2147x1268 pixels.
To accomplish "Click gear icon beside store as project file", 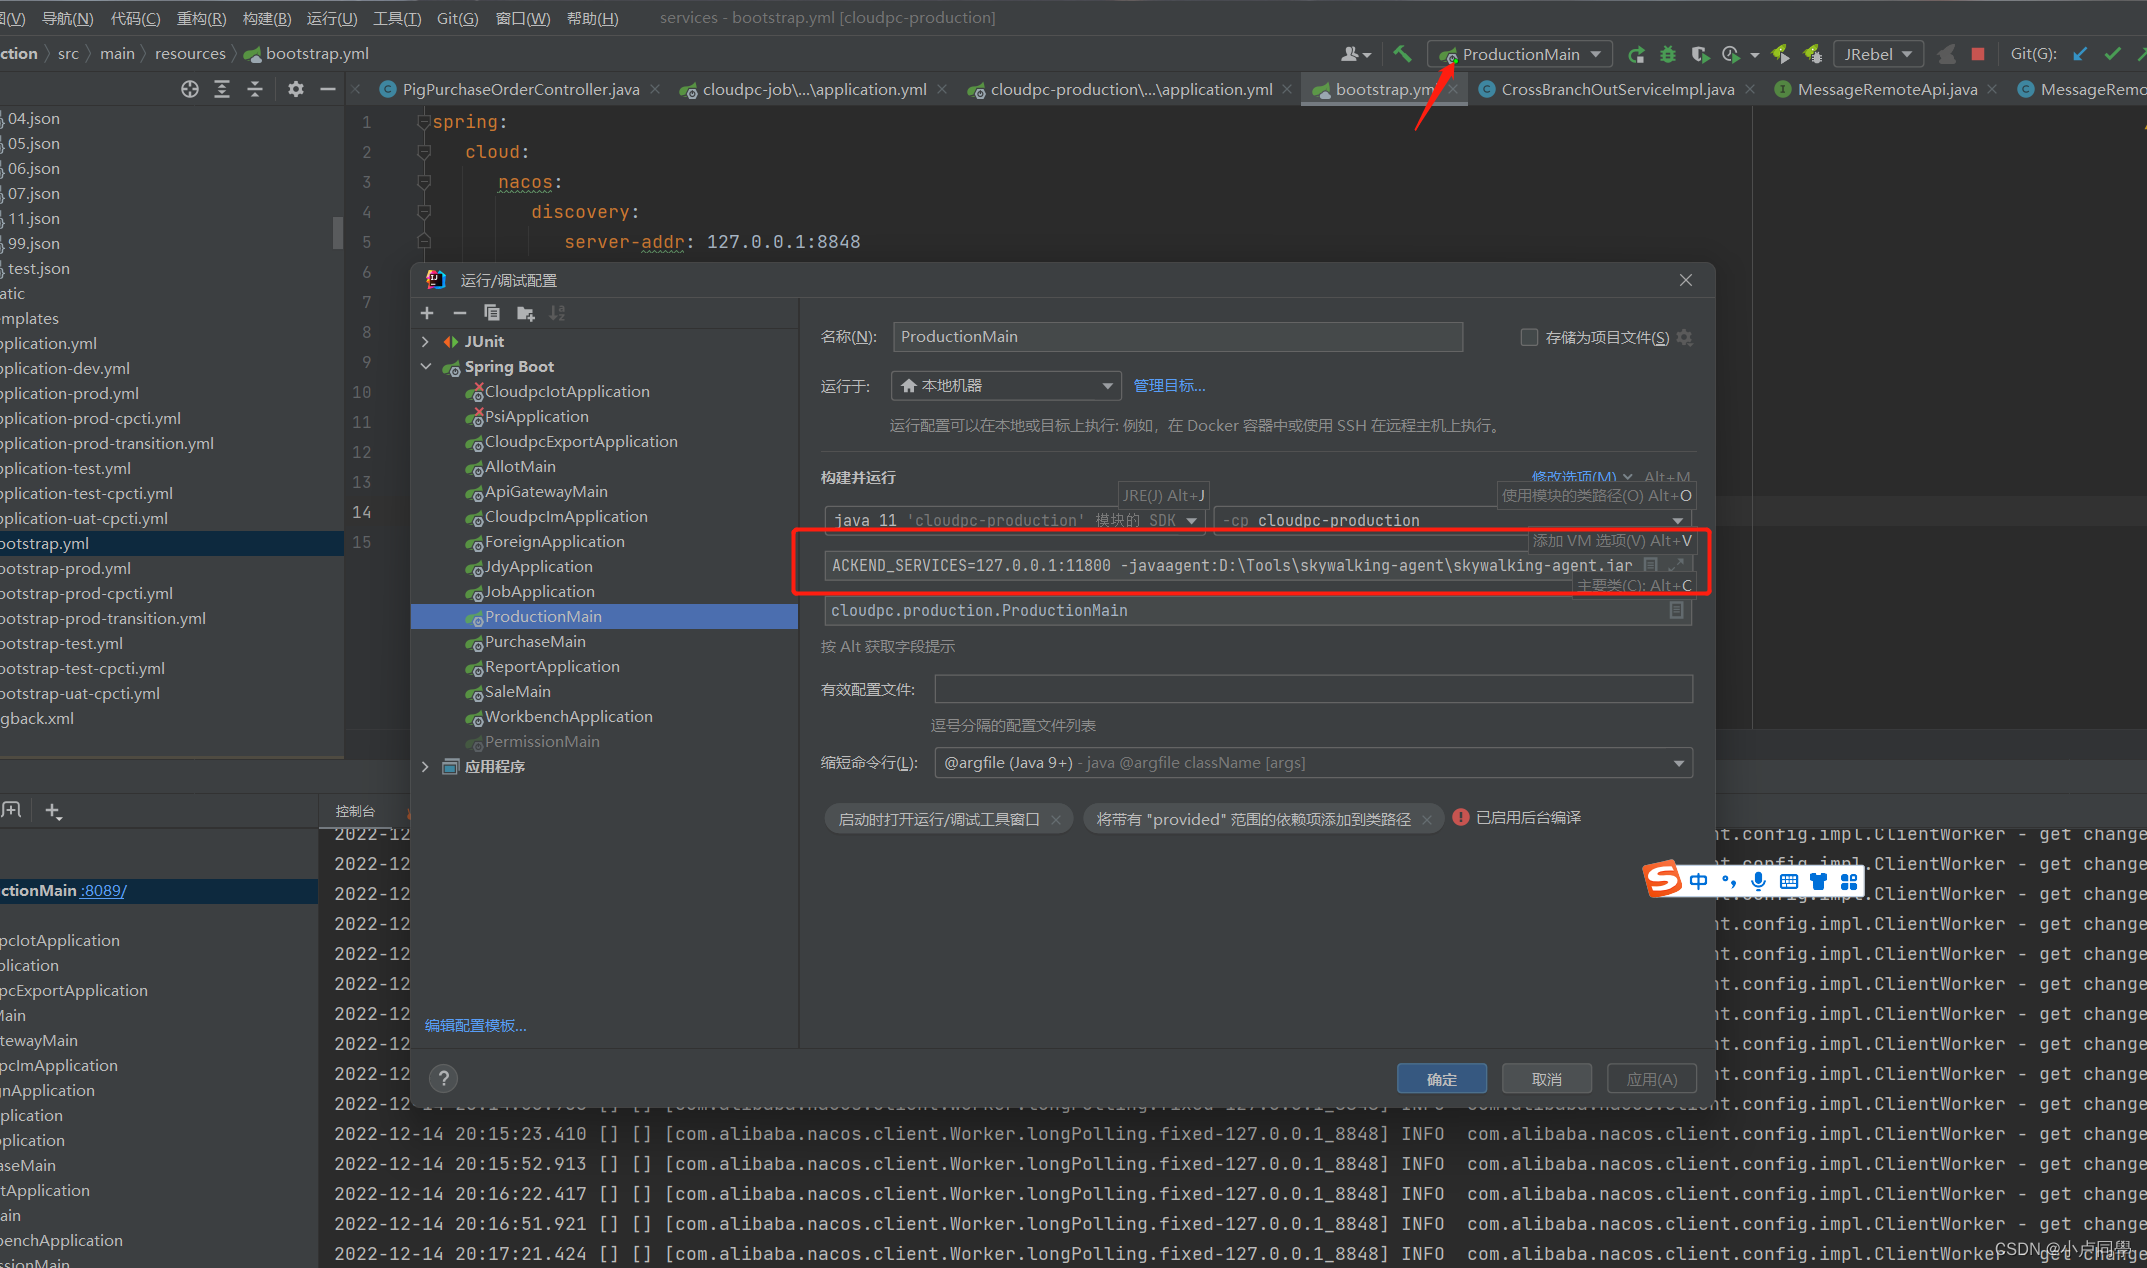I will coord(1684,338).
